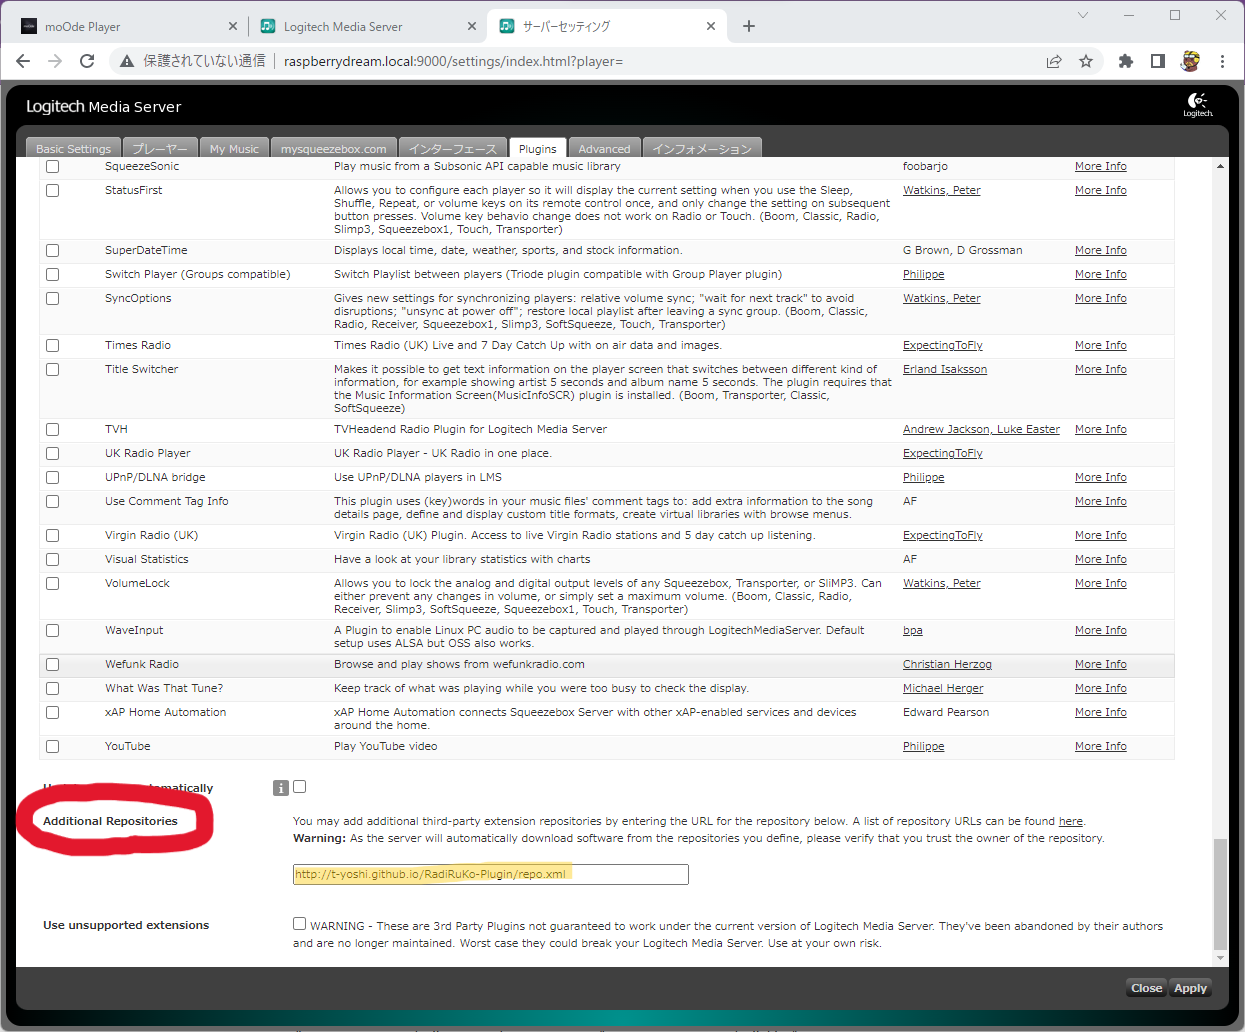Go forward in browser history
This screenshot has height=1032, width=1245.
click(x=55, y=61)
